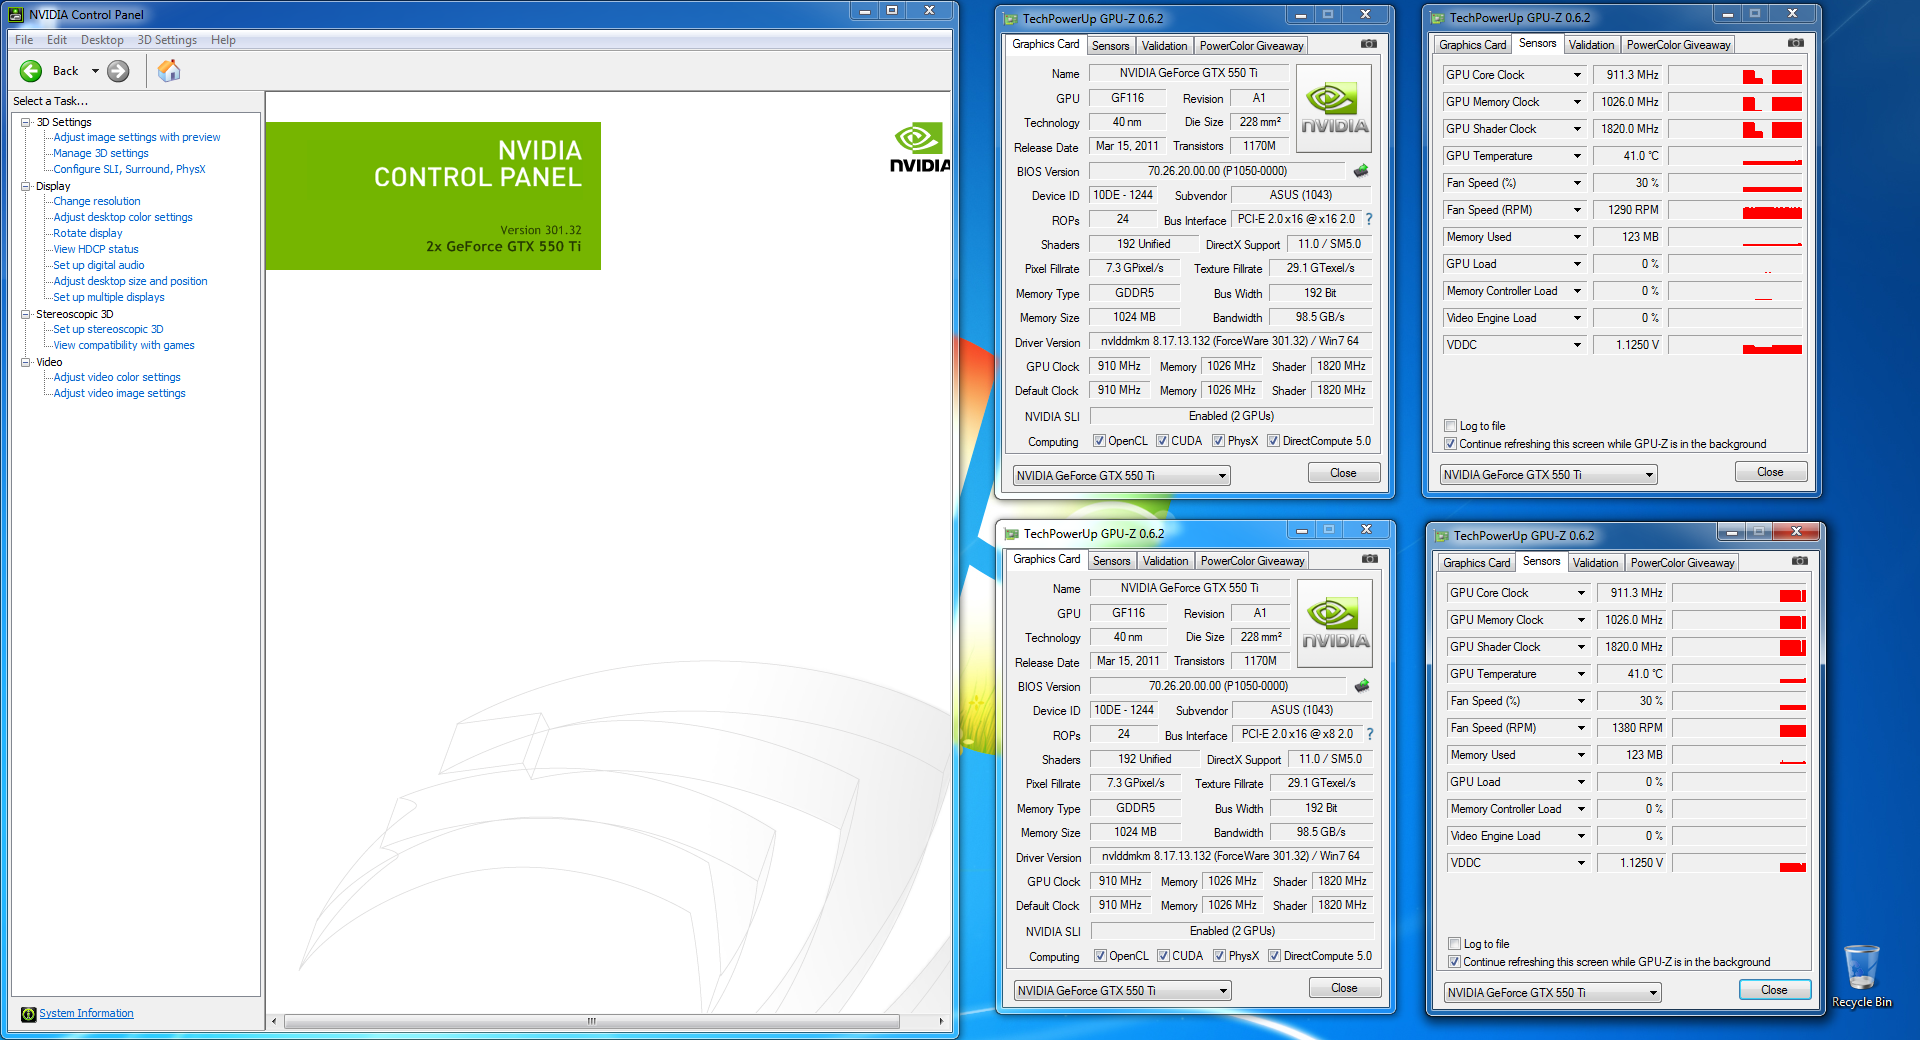Click NVIDIA logo in lower GPU-Z Graphics Card window
The height and width of the screenshot is (1040, 1920).
coord(1335,624)
